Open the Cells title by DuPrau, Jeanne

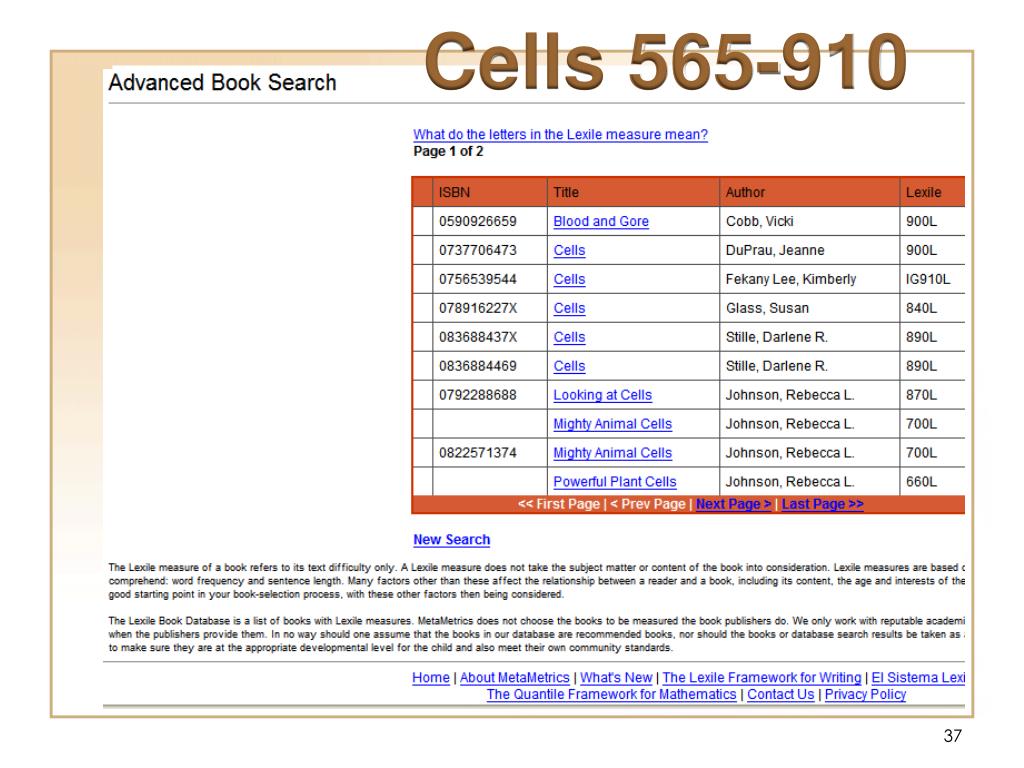click(x=569, y=250)
